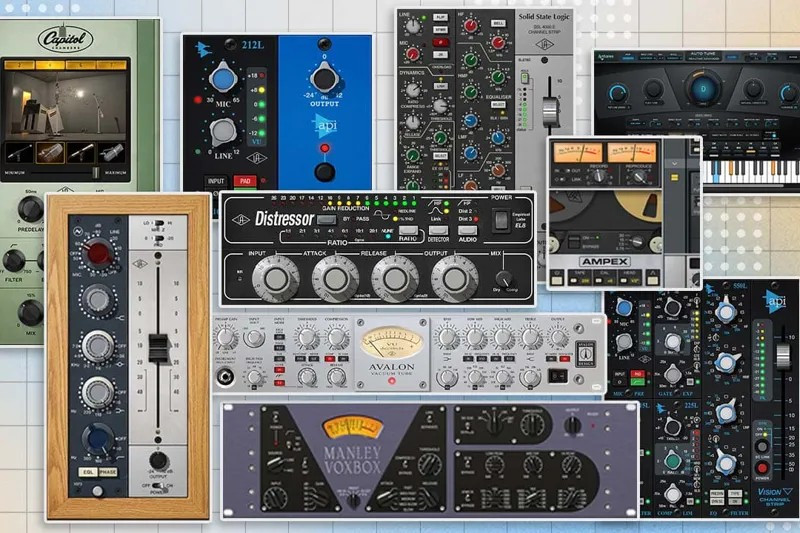The image size is (800, 533).
Task: Click the Manley Voxbox VU meter
Action: point(353,427)
